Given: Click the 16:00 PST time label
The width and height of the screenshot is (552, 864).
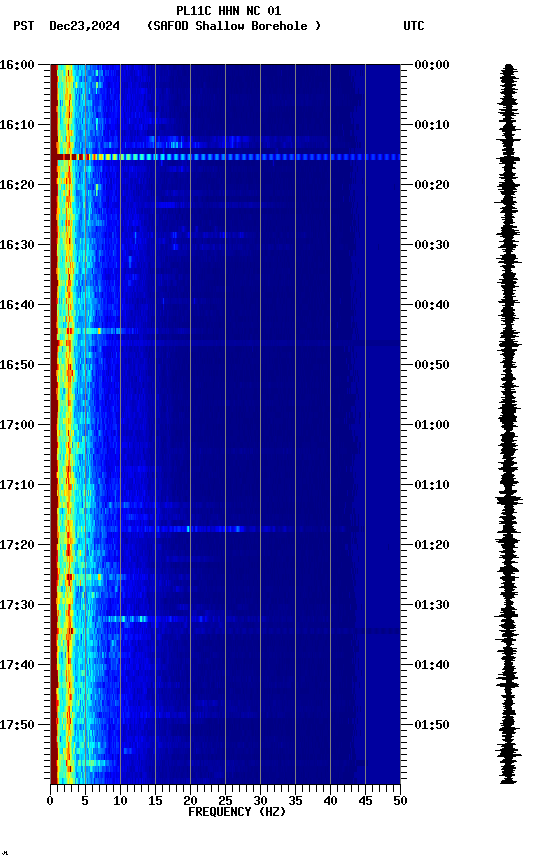Looking at the screenshot, I should pyautogui.click(x=17, y=65).
